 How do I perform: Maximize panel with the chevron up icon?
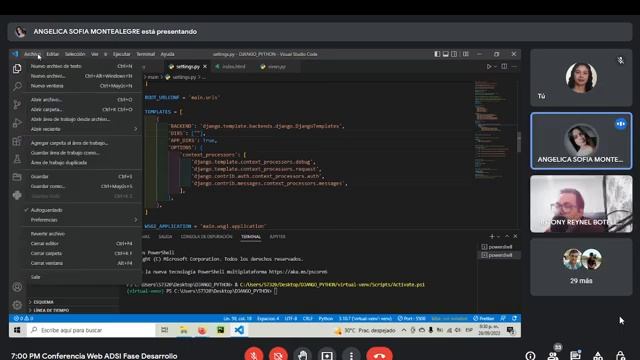(x=507, y=236)
